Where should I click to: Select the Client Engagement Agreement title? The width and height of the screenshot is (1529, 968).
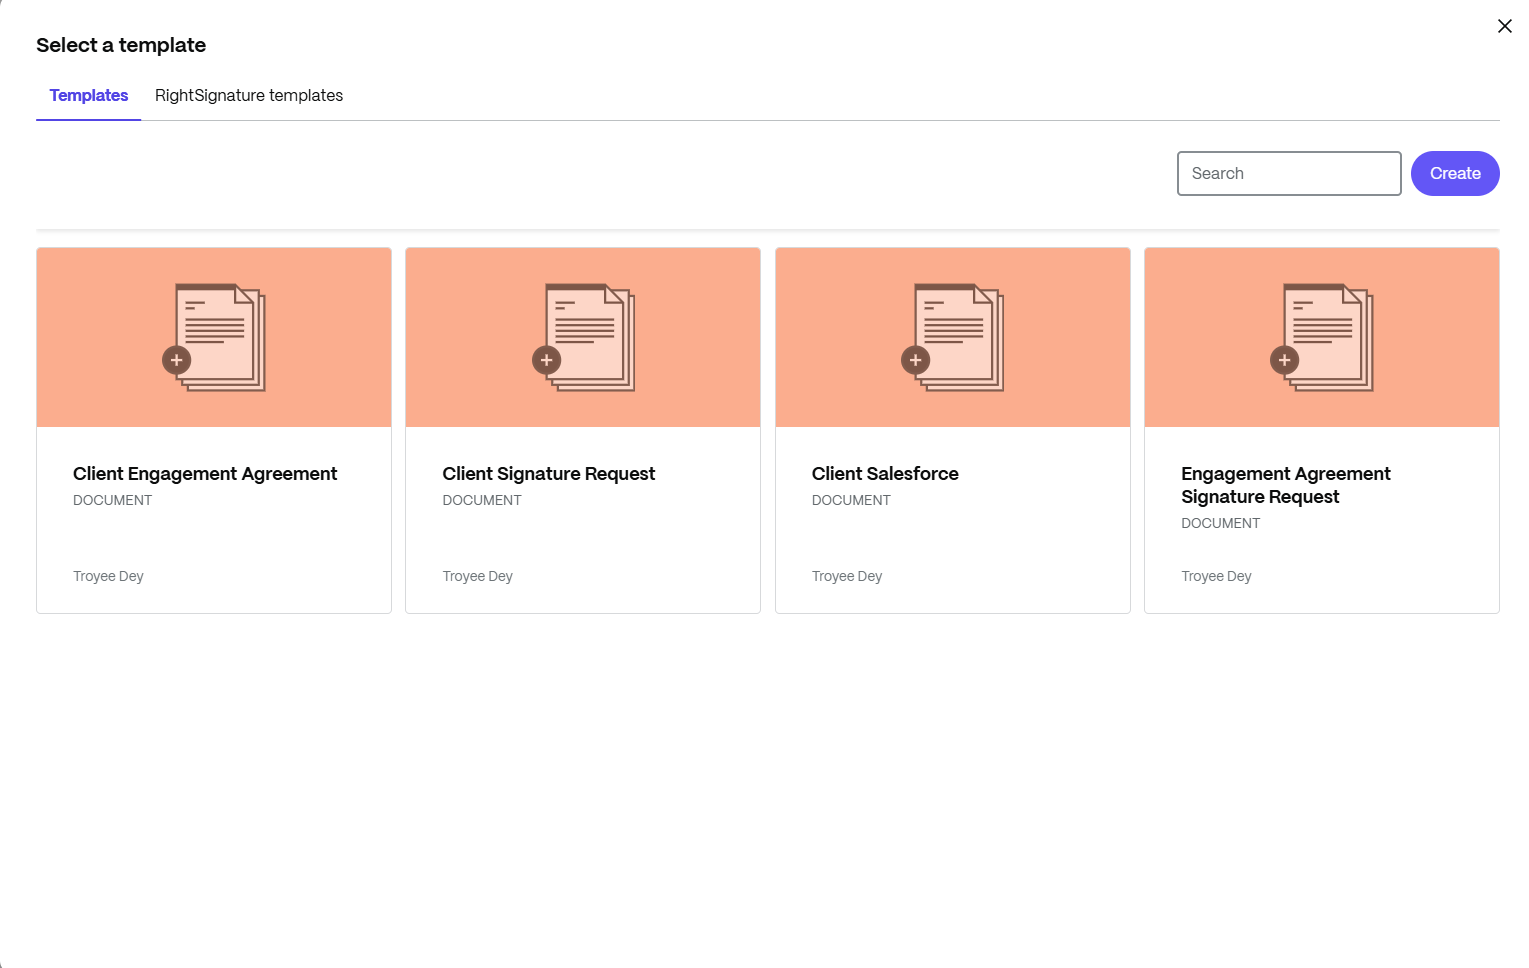(205, 474)
